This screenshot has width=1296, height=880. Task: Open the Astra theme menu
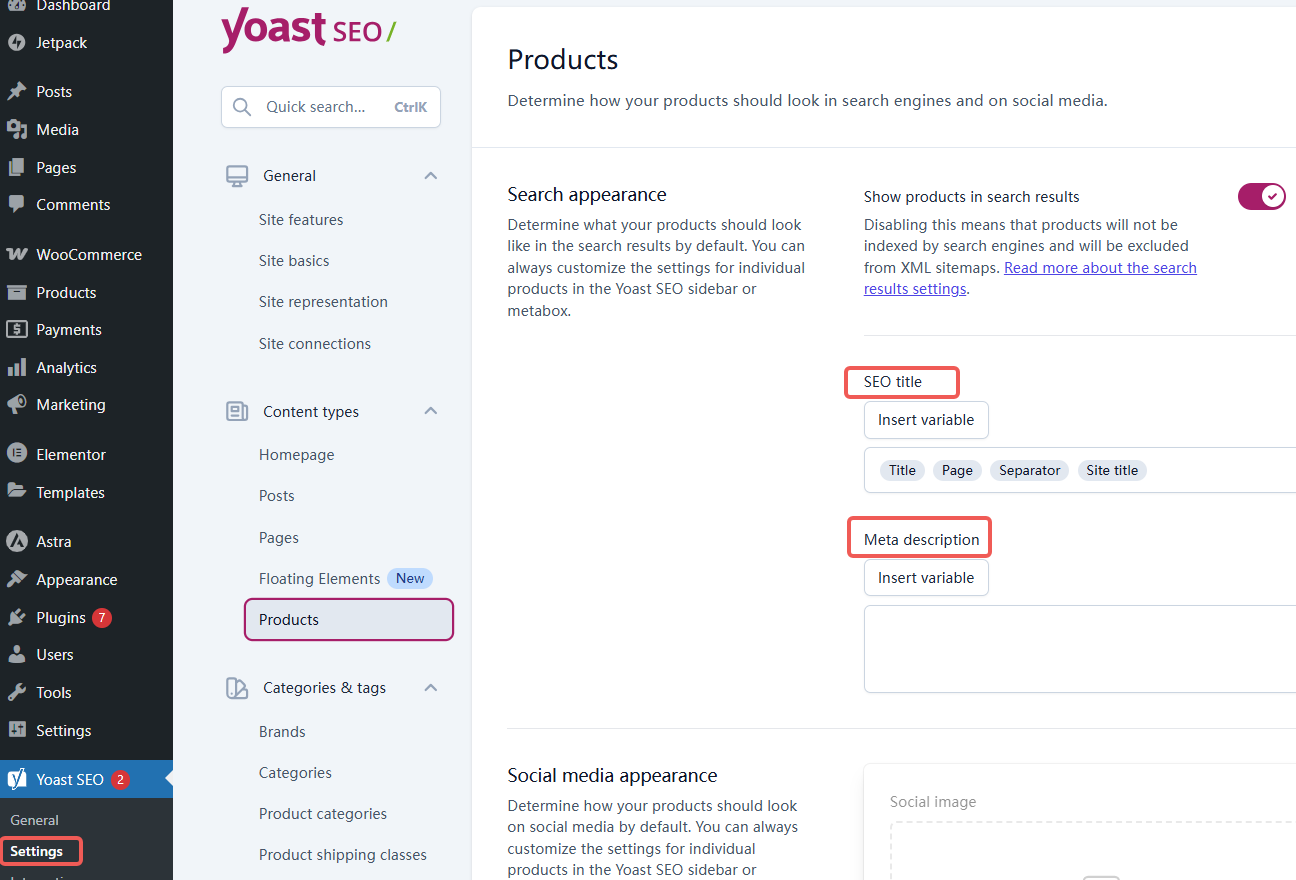[52, 541]
